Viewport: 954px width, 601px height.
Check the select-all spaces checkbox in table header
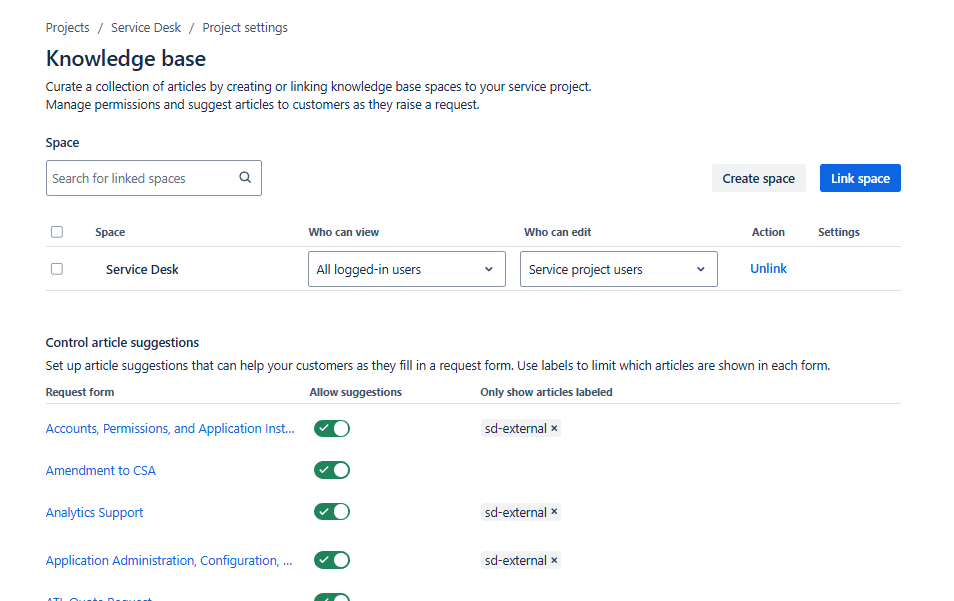[x=57, y=231]
